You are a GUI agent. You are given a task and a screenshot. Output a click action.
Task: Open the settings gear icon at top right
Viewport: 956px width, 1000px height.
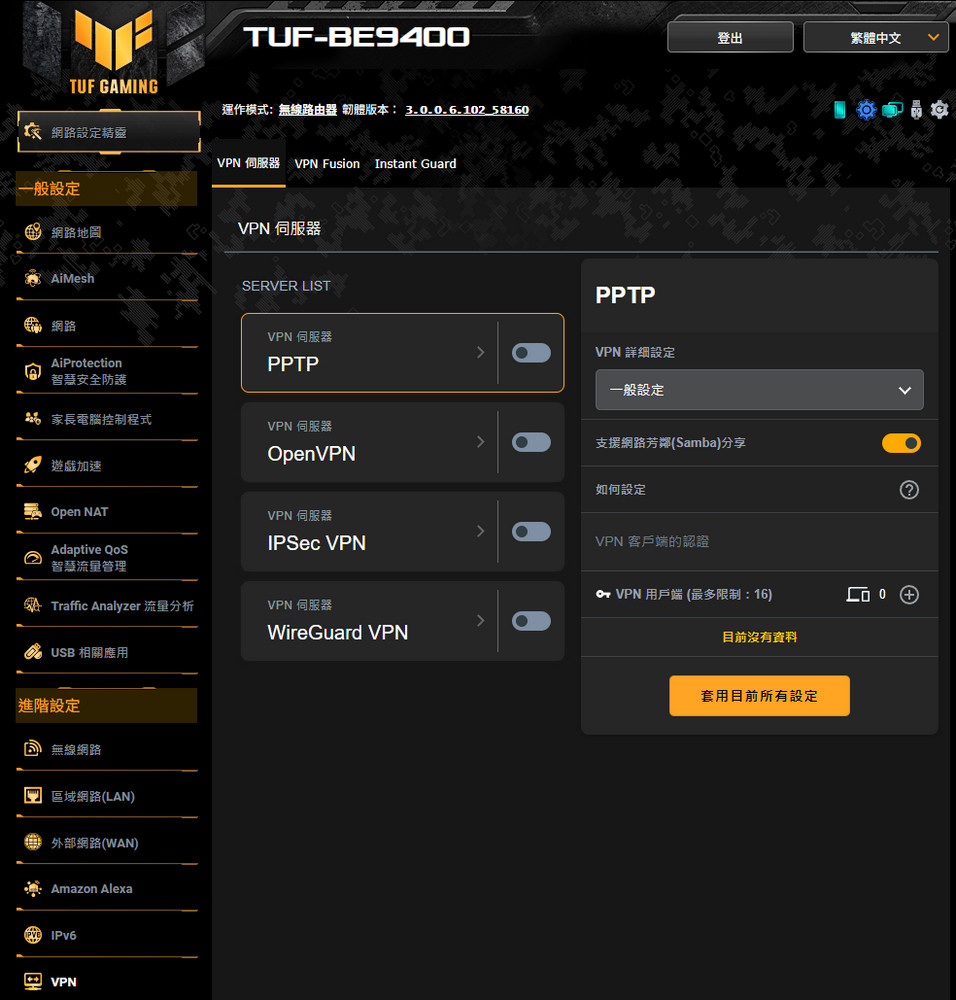point(939,110)
